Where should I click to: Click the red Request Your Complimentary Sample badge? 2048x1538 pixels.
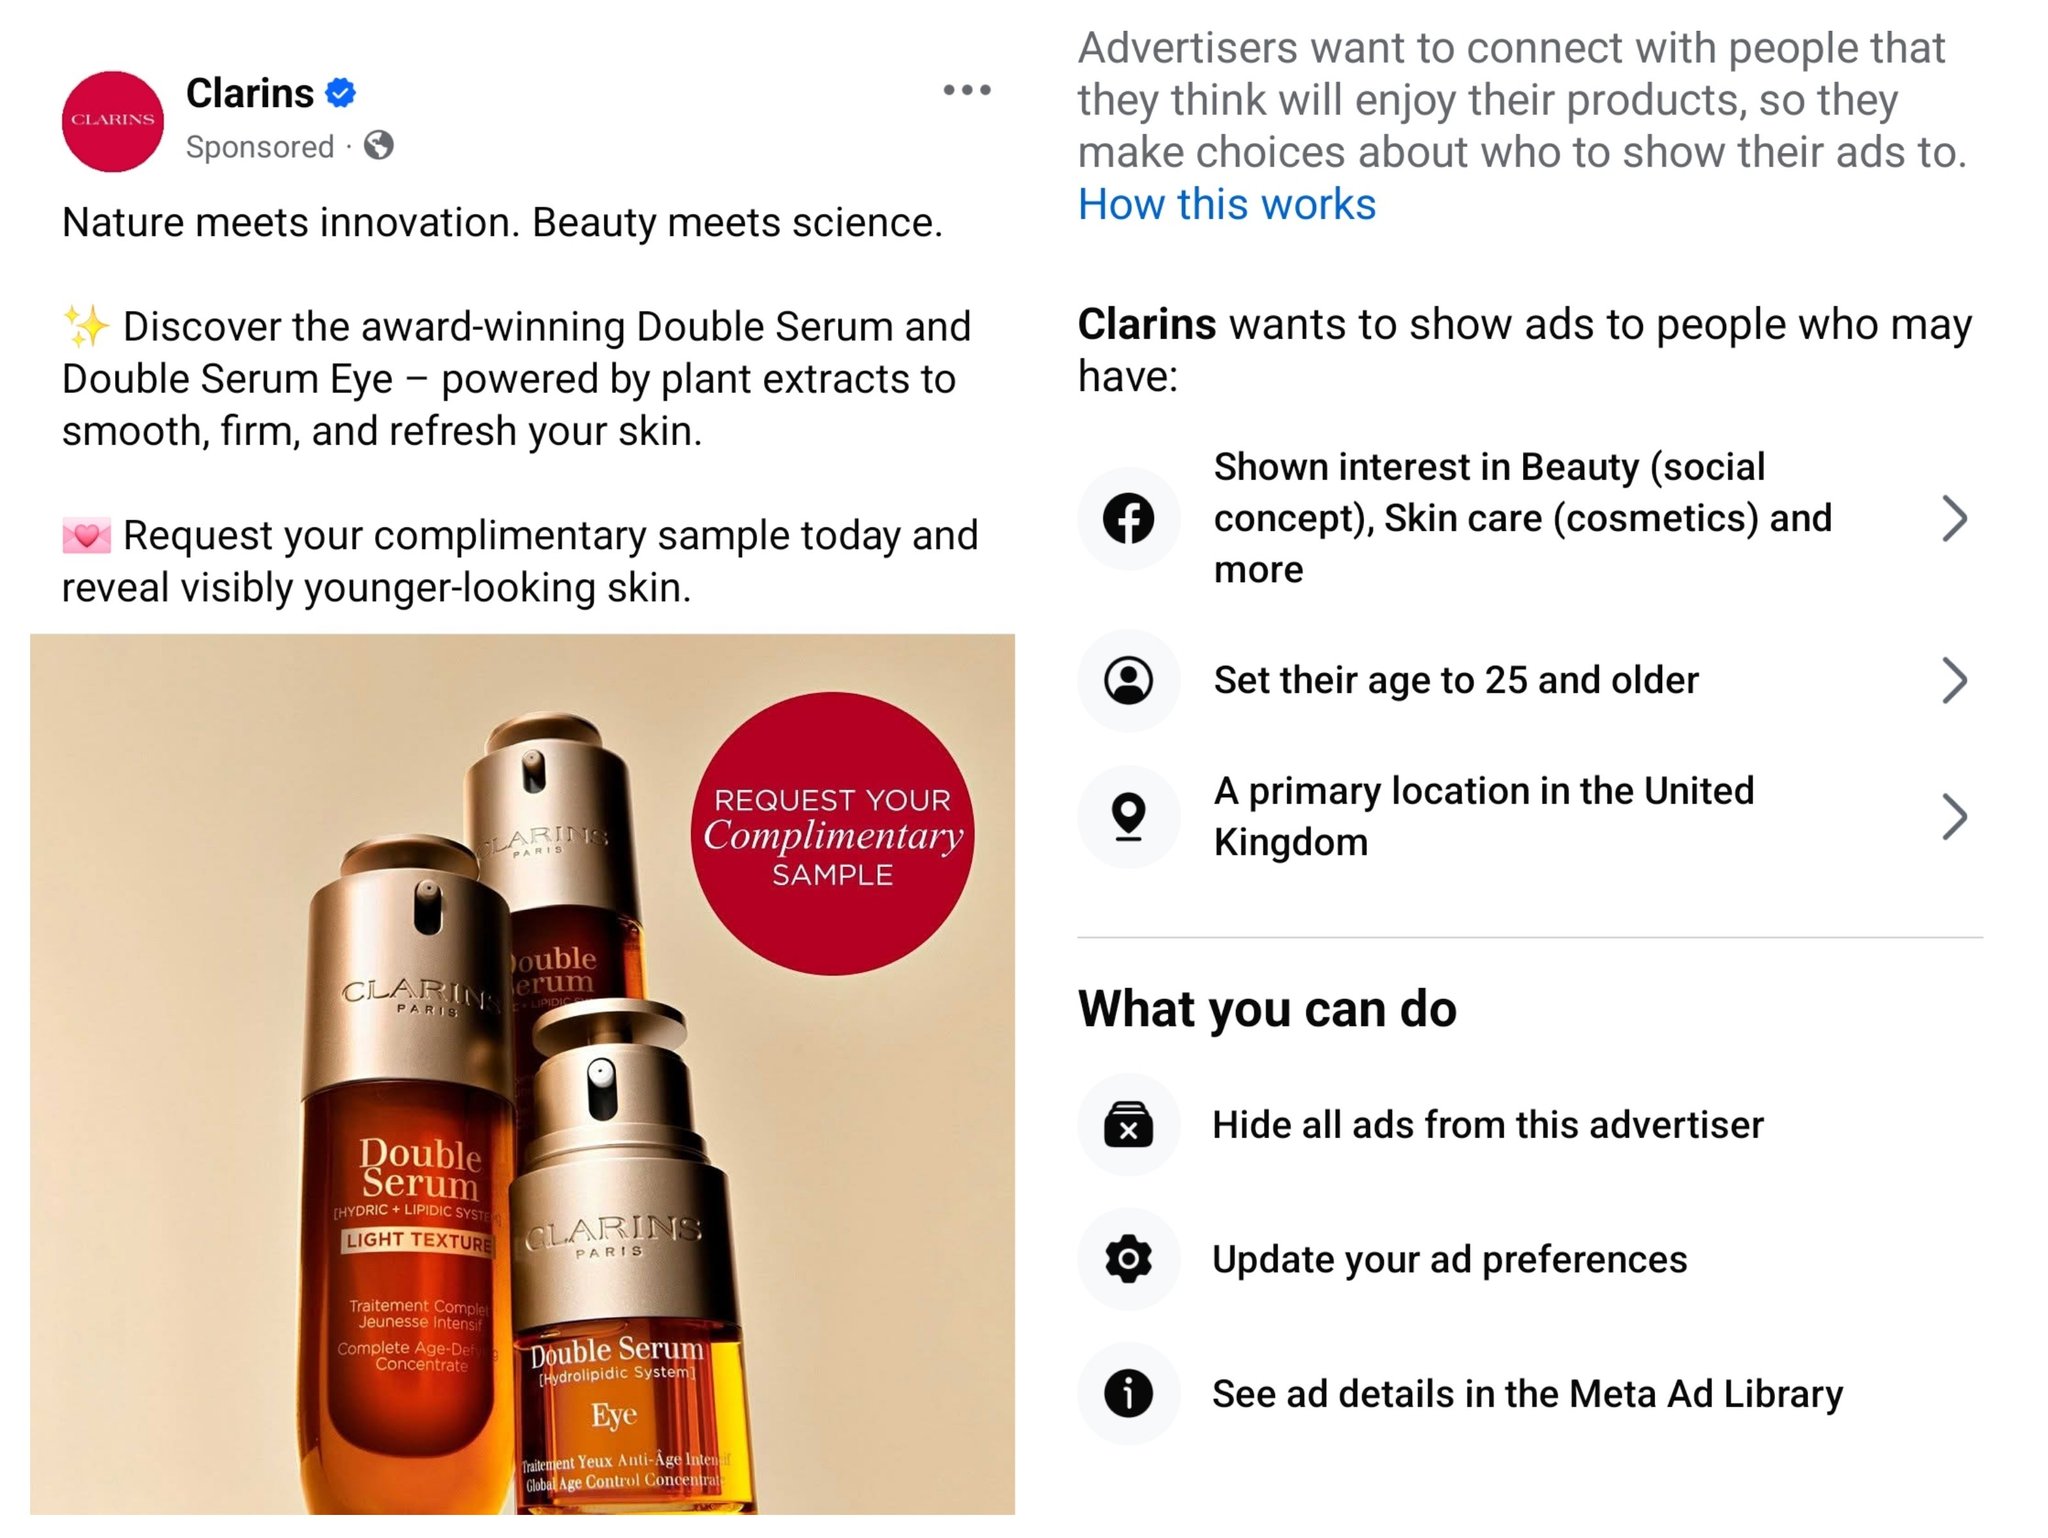tap(832, 834)
